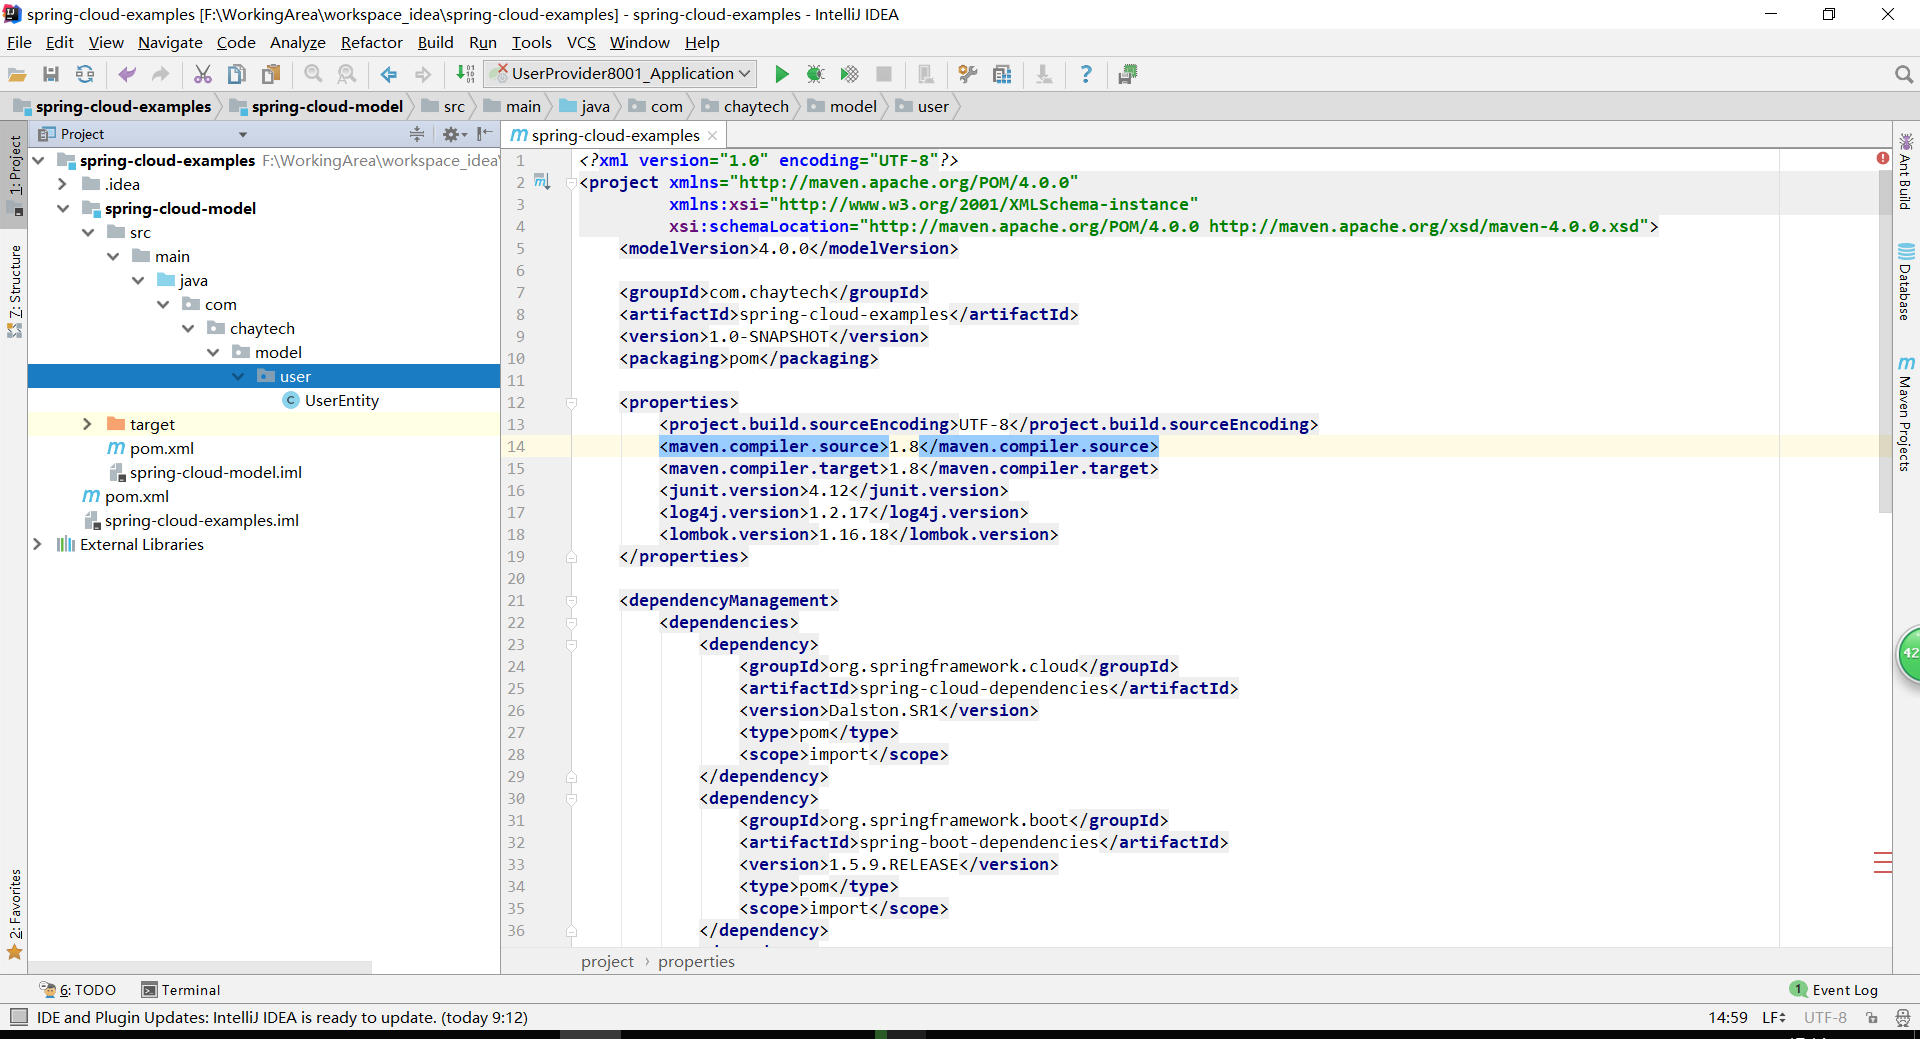Run UserProvider8001_Application with the green play icon

coord(782,74)
